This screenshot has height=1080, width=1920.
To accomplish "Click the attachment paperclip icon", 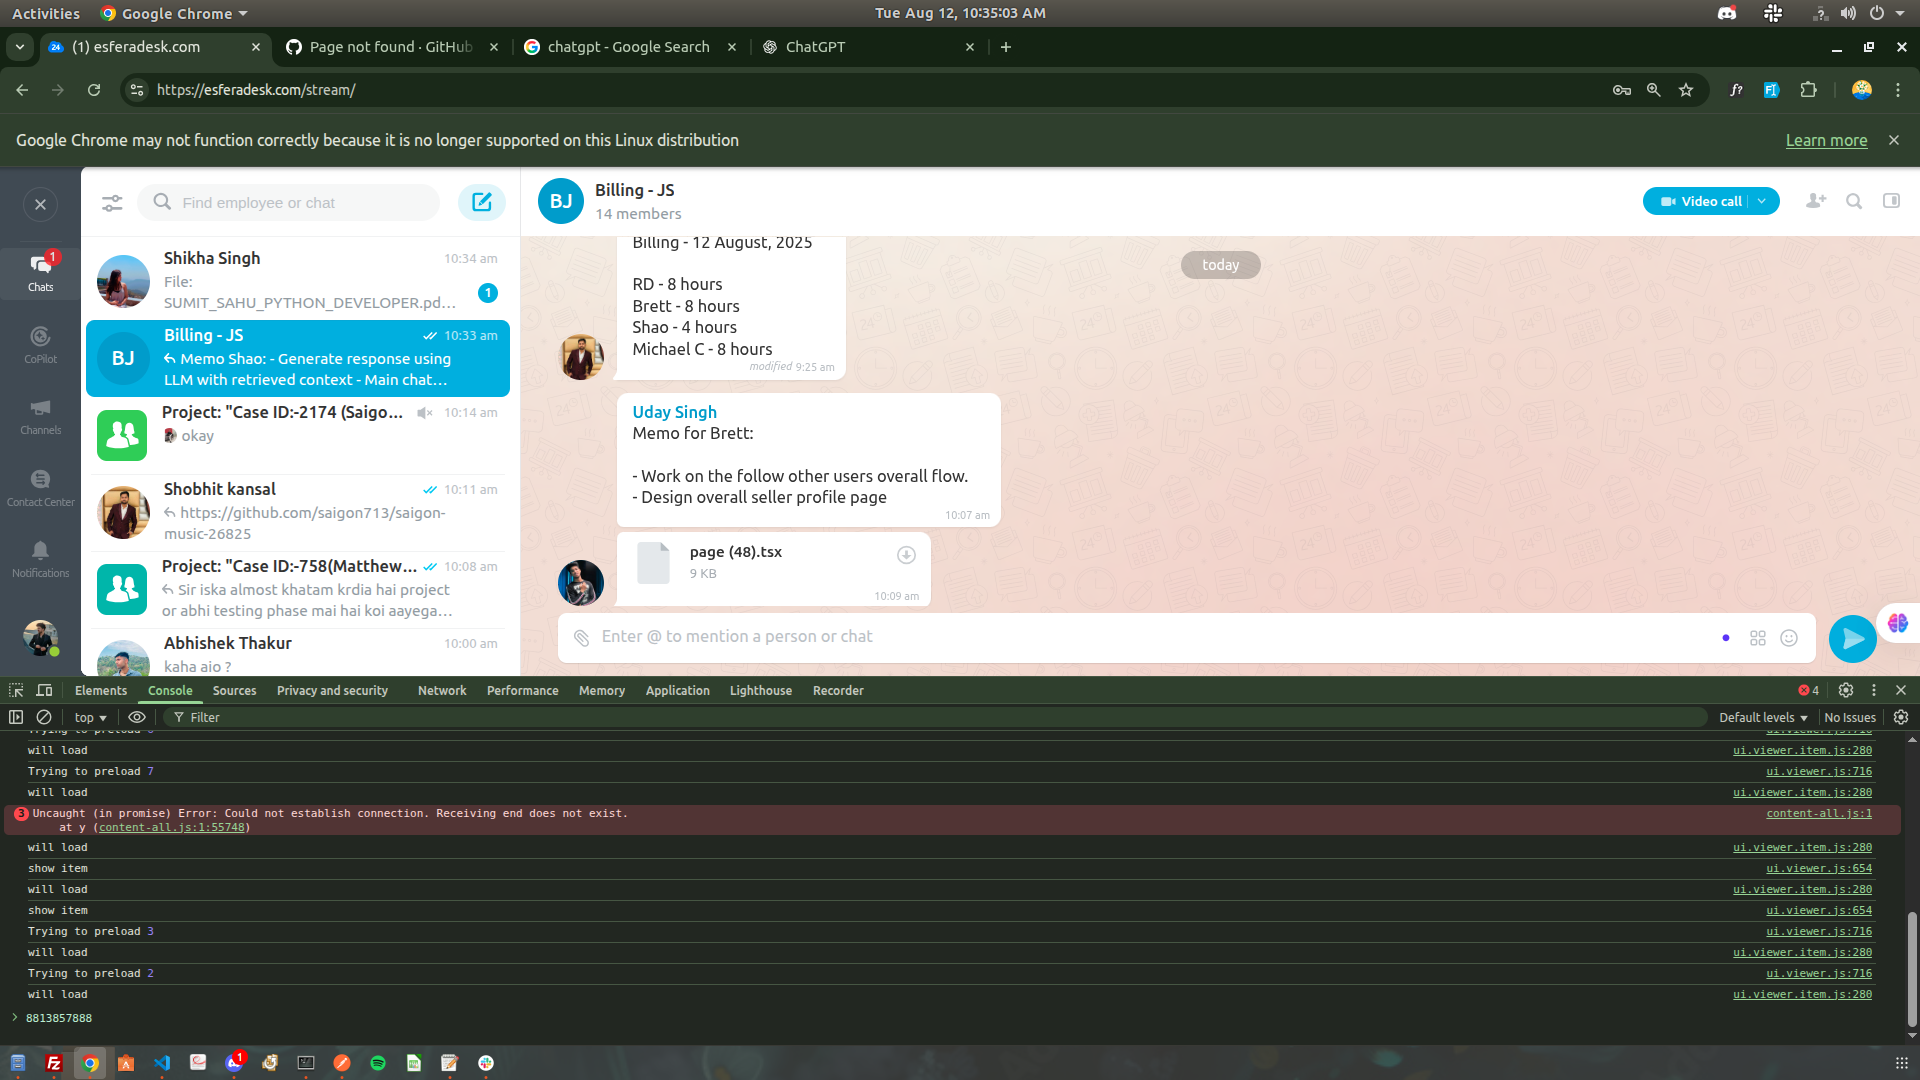I will point(581,637).
